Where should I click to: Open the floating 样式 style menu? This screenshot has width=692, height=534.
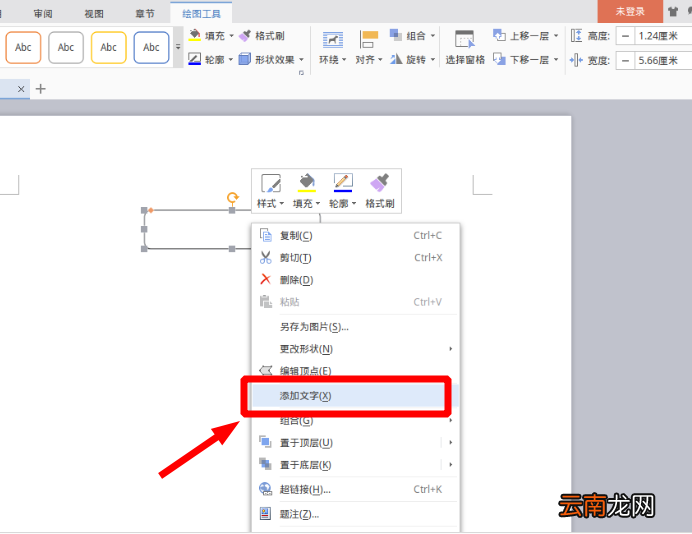click(x=271, y=191)
